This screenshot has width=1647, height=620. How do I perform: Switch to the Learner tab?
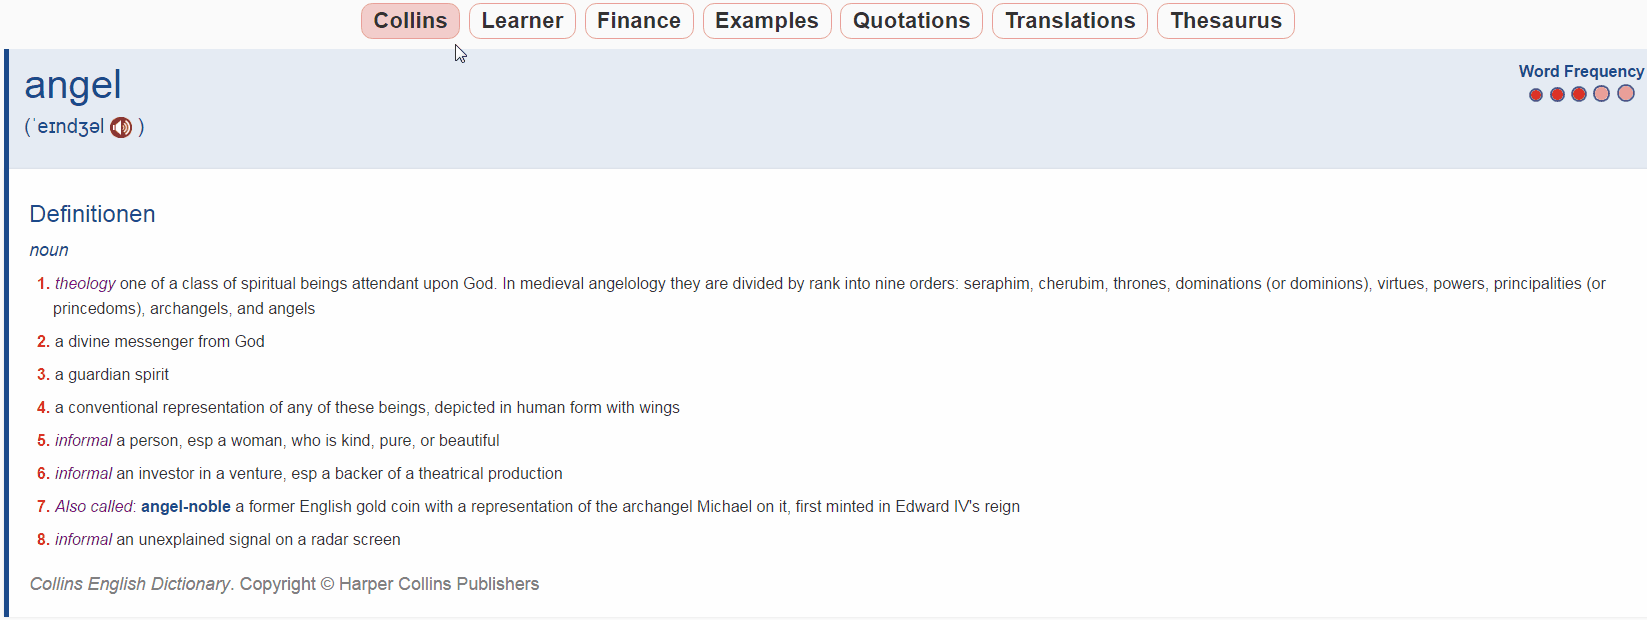522,21
